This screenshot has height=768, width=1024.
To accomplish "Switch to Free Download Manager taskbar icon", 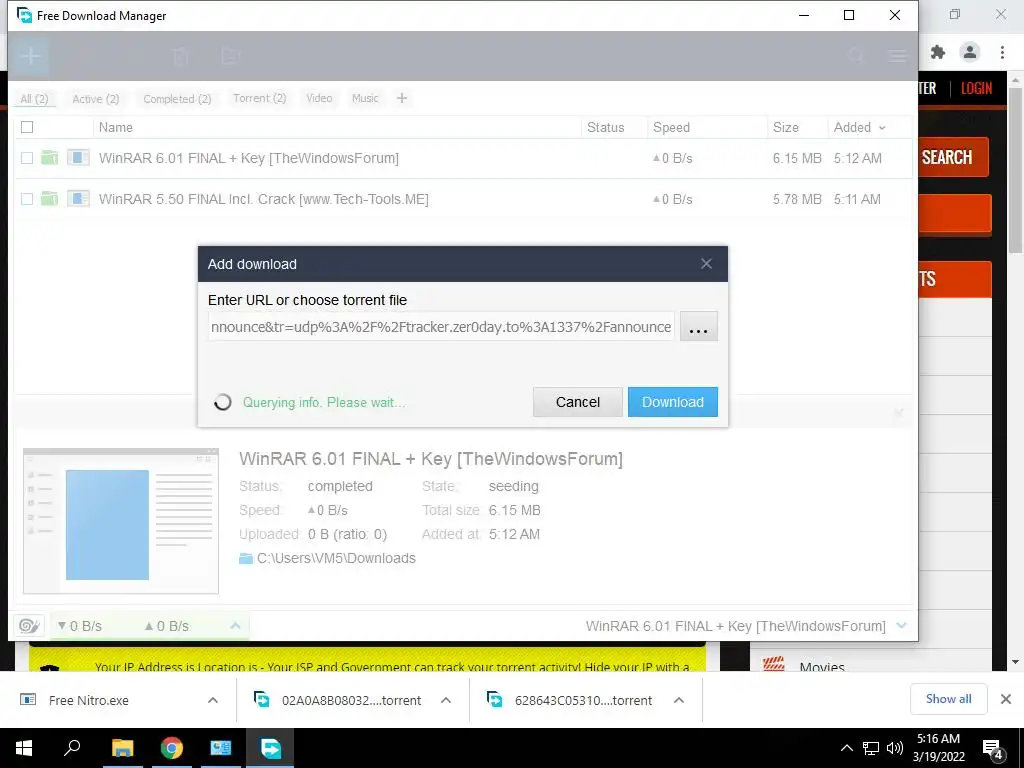I will (x=270, y=748).
